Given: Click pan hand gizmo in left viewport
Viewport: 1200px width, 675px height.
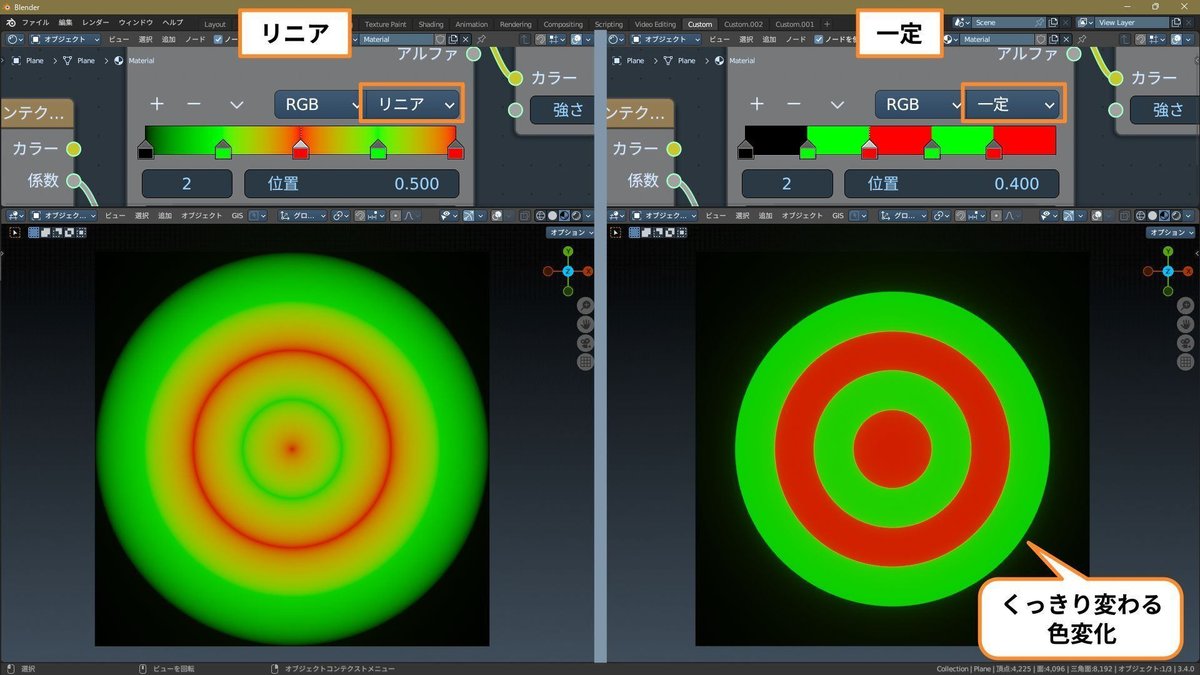Looking at the screenshot, I should coord(585,325).
